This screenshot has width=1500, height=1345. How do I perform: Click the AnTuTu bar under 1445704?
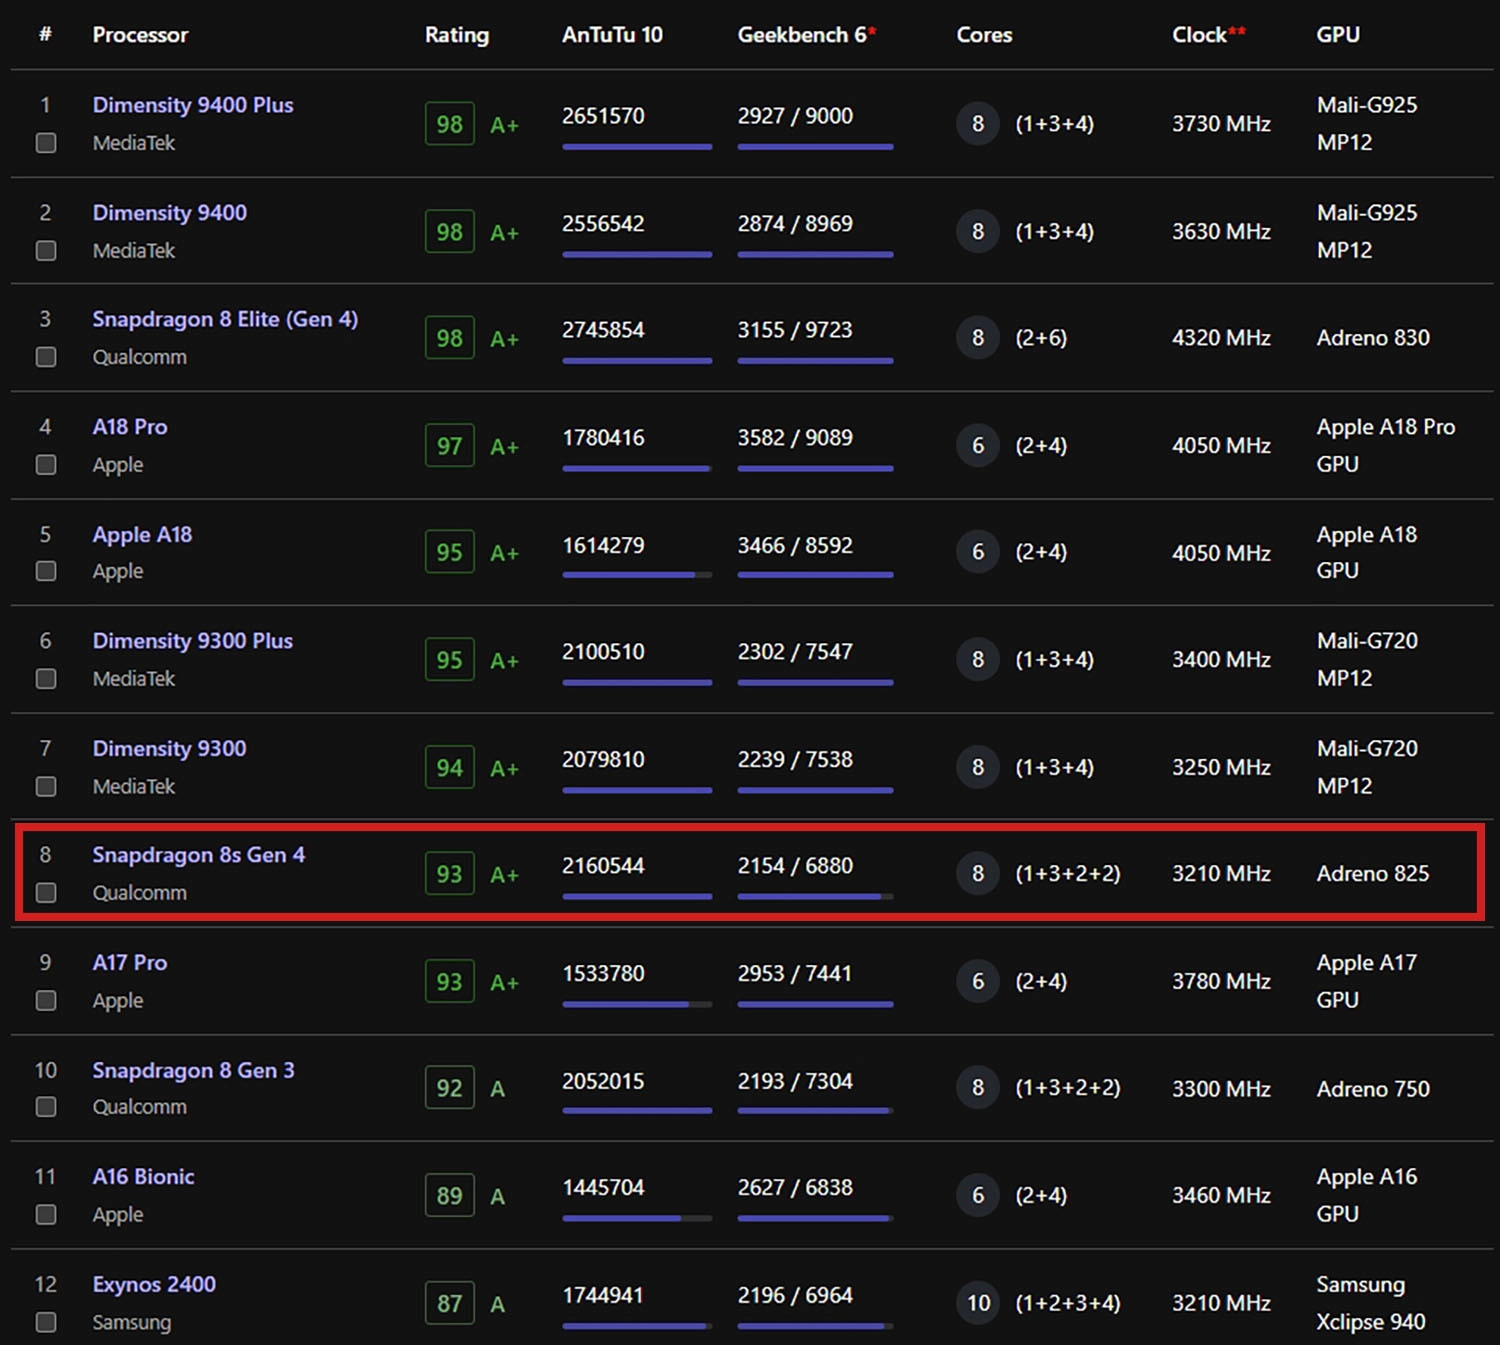[637, 1218]
